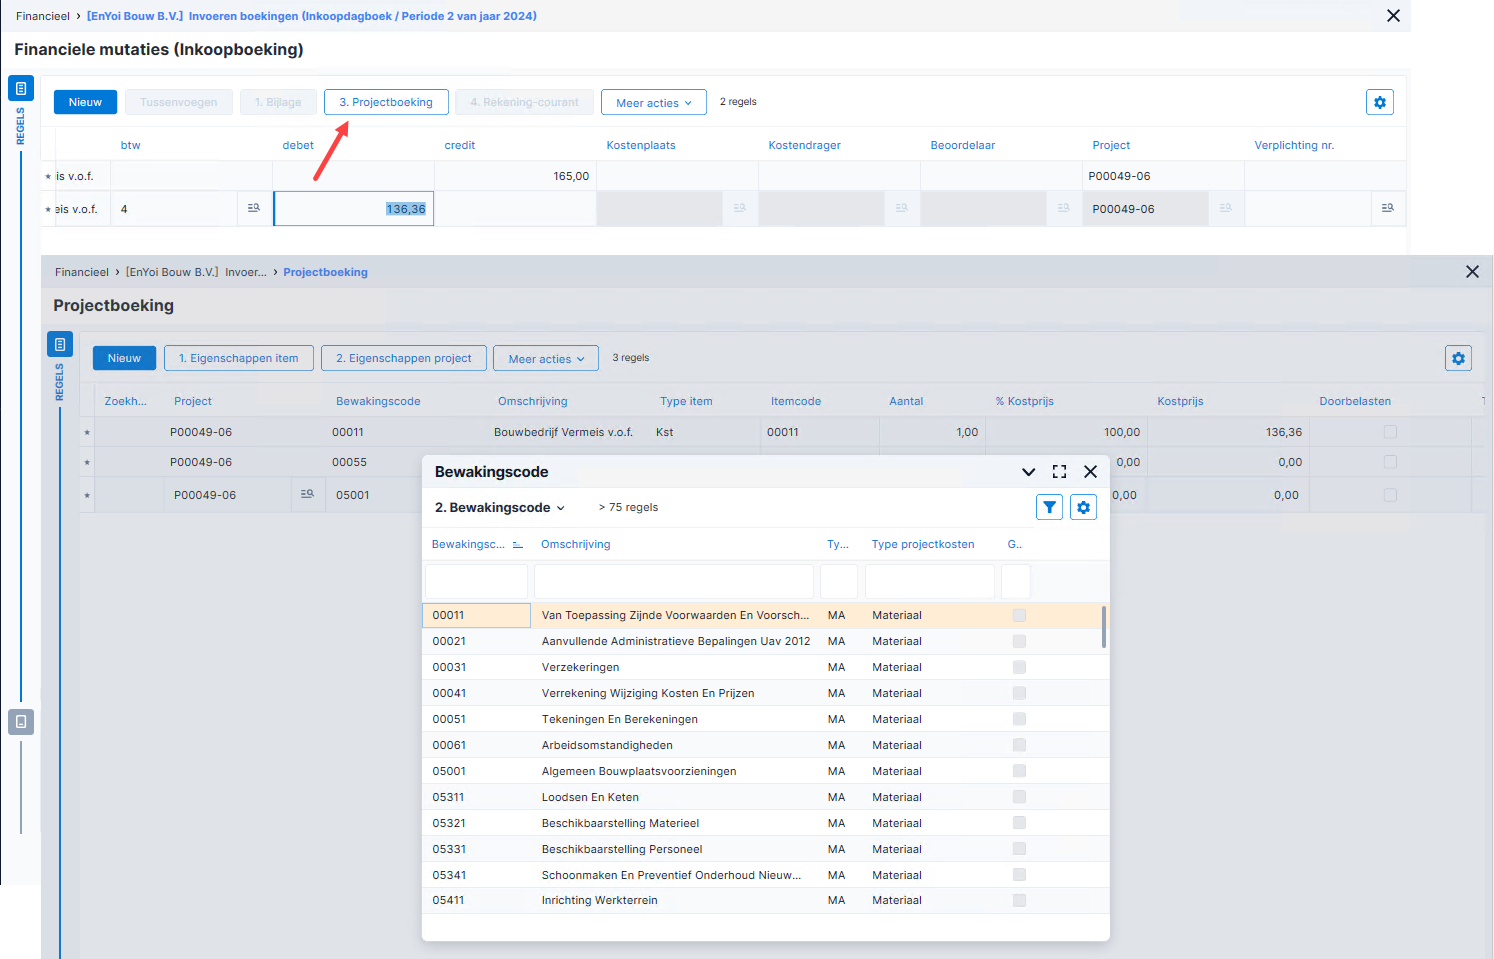
Task: Open settings gear of Financiele mutaties grid
Action: click(1380, 102)
